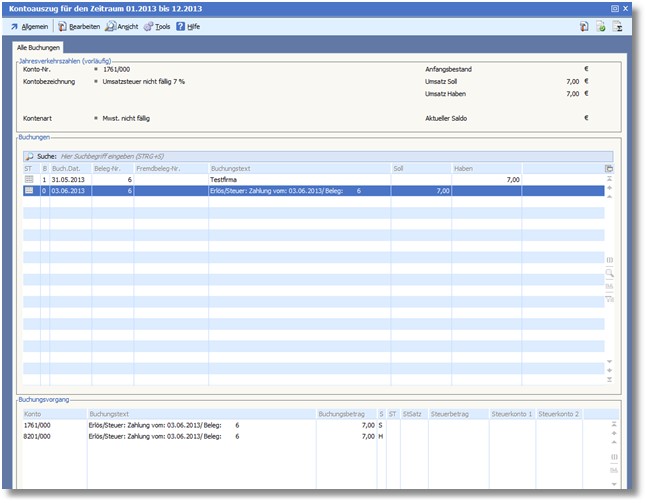This screenshot has width=646, height=503.
Task: Open the Tools menu
Action: point(156,26)
